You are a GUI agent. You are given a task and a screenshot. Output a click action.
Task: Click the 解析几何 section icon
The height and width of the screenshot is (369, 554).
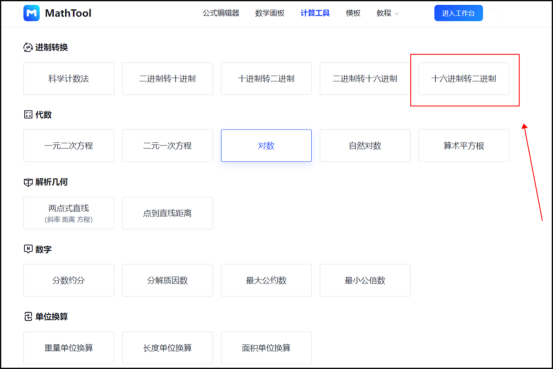[28, 182]
